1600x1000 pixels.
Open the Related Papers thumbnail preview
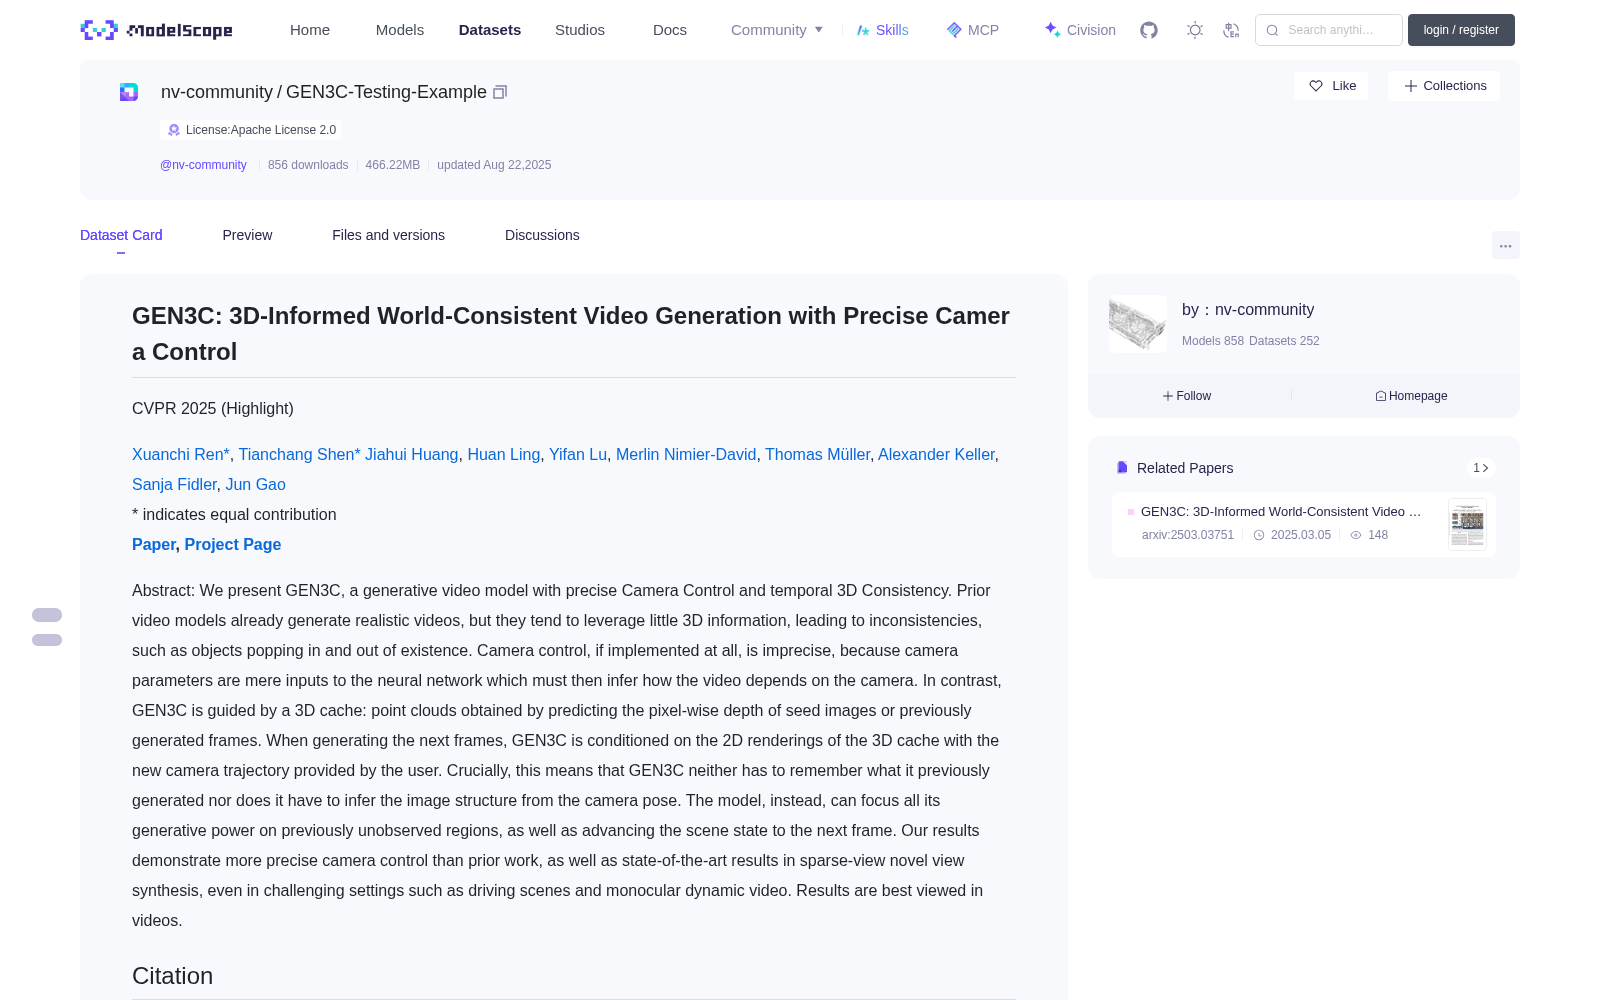[1467, 524]
